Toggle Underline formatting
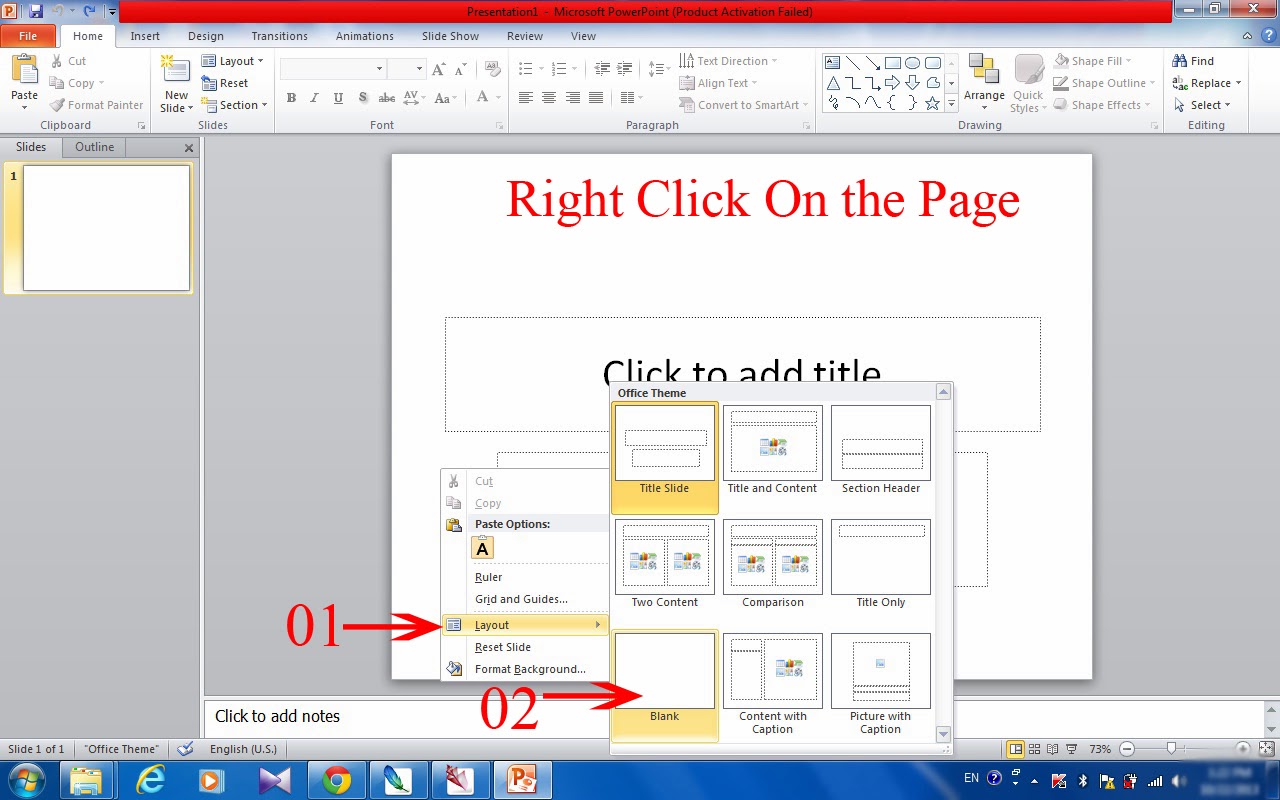The image size is (1280, 800). (338, 98)
